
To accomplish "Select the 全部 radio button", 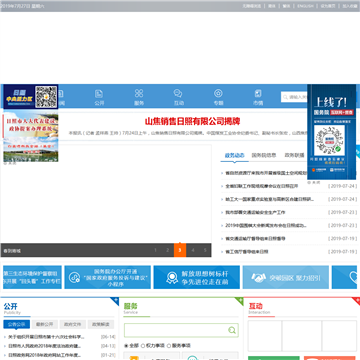I will tap(126, 346).
